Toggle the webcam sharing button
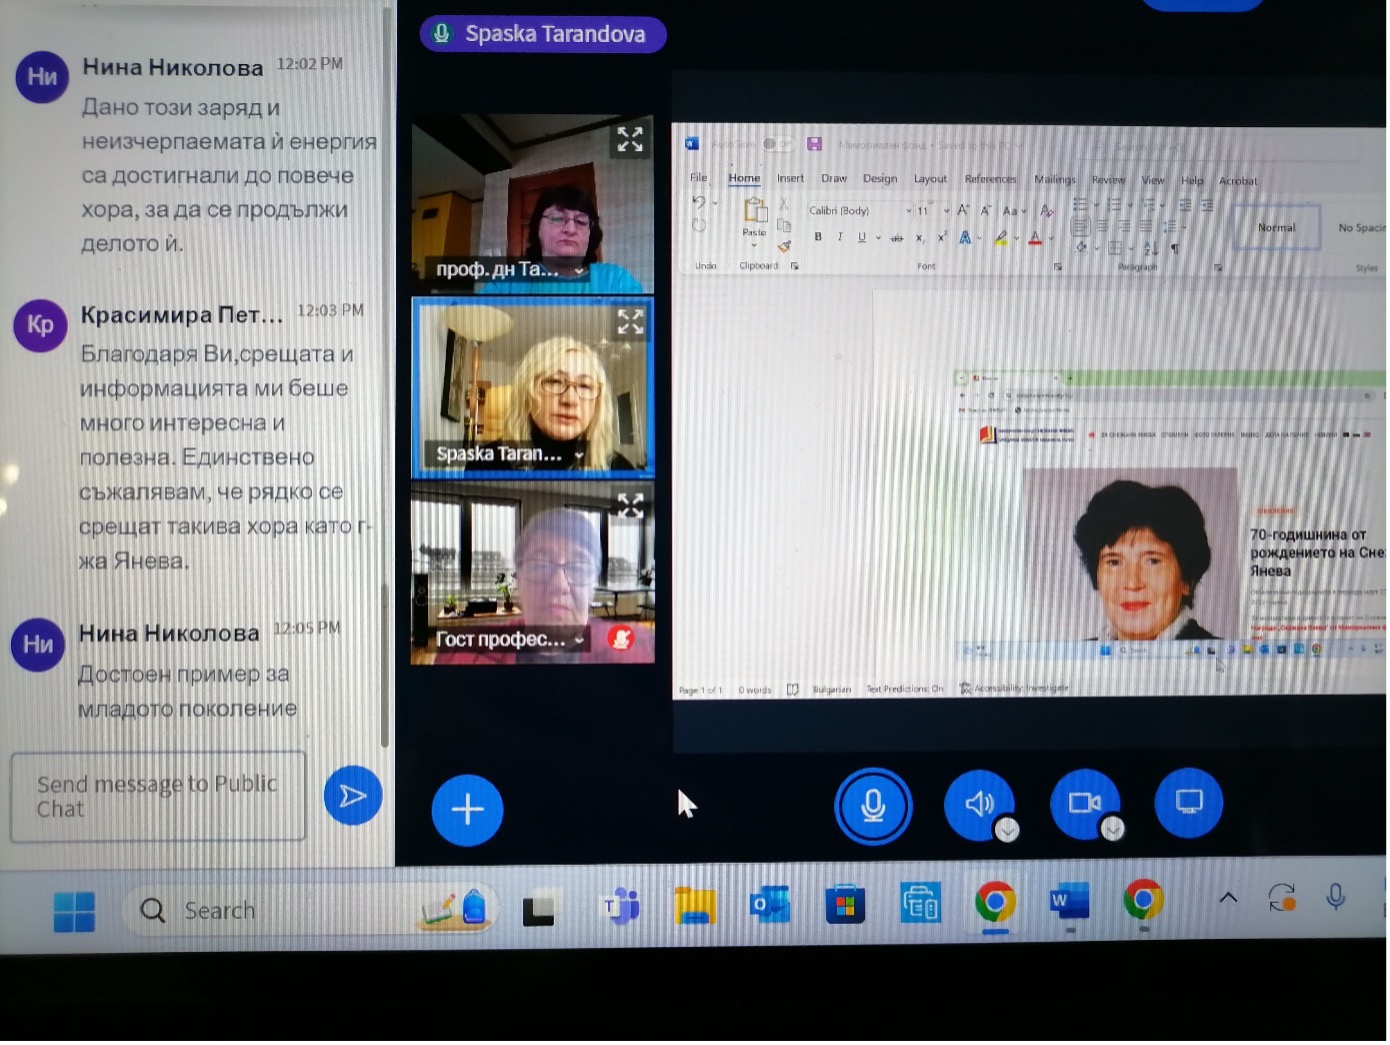This screenshot has height=1045, width=1390. pyautogui.click(x=1085, y=803)
